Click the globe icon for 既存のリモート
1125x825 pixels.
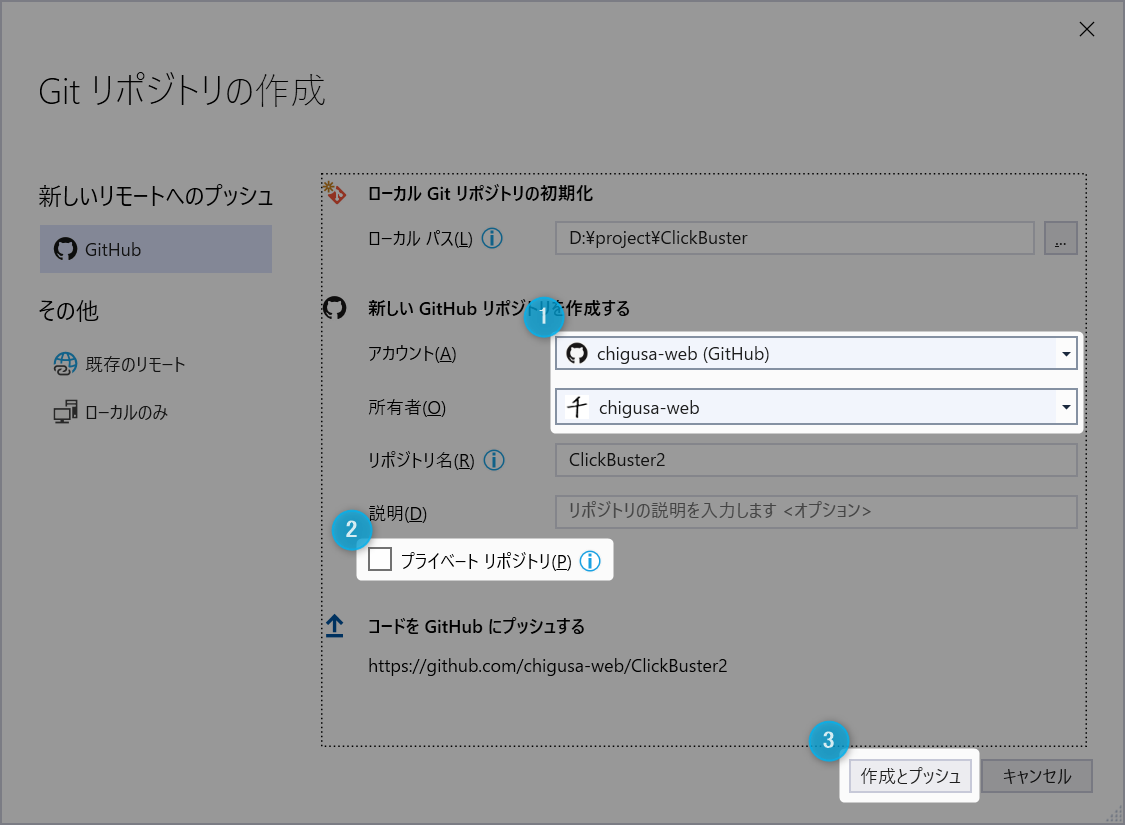(65, 364)
